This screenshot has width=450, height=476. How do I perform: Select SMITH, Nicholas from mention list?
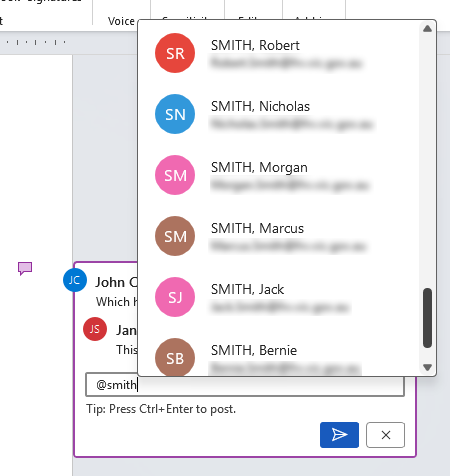(x=278, y=114)
